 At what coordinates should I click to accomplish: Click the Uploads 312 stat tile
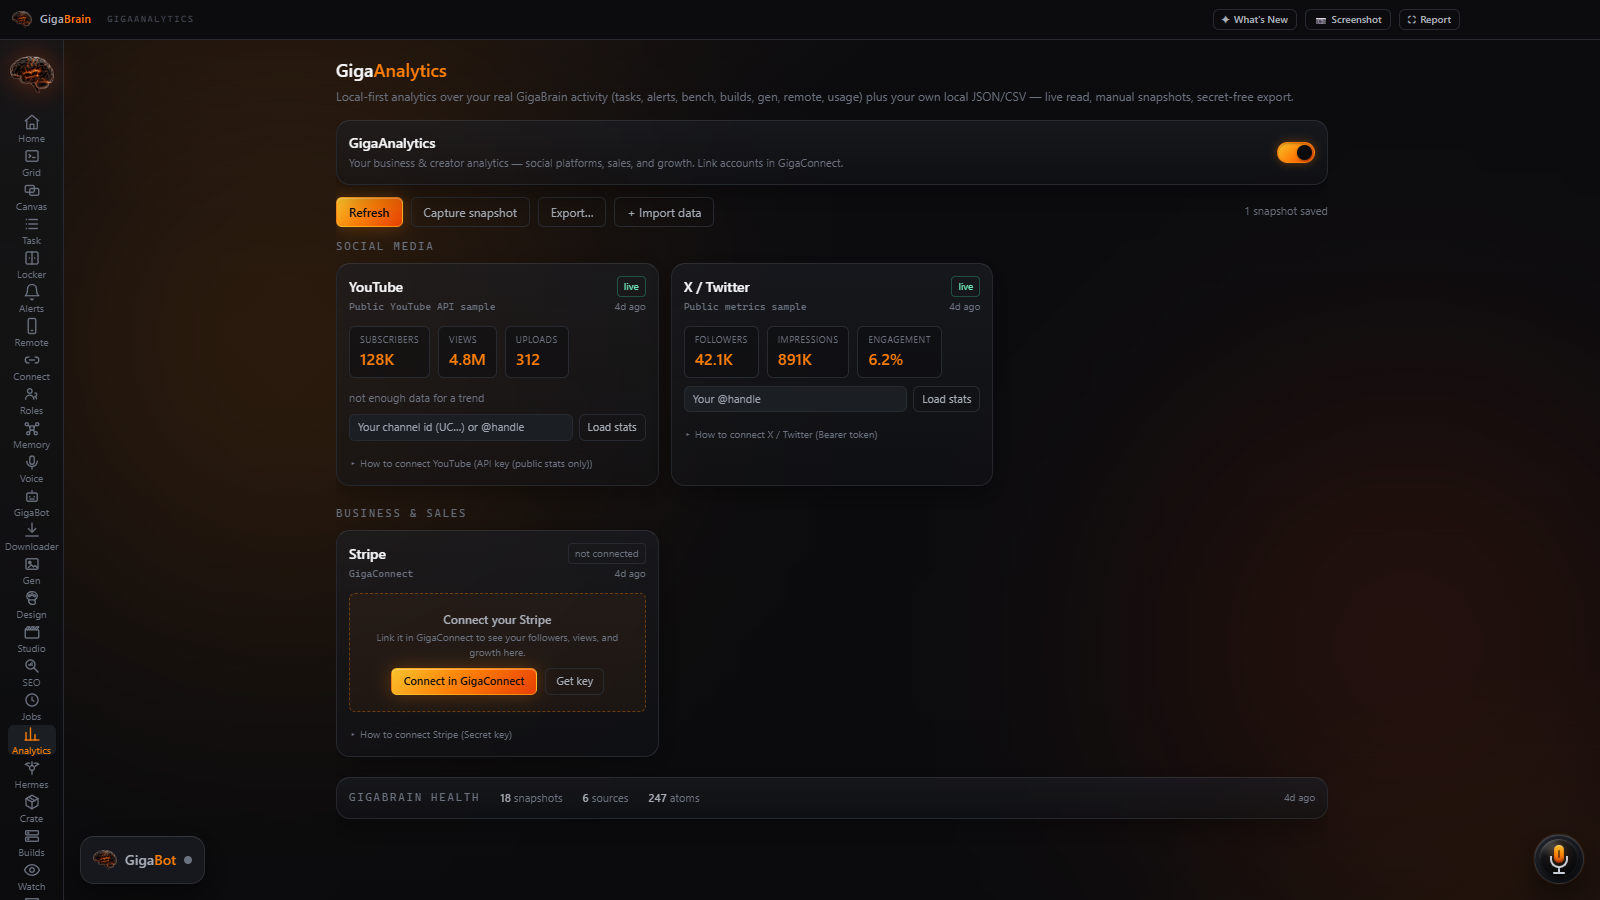pos(537,352)
